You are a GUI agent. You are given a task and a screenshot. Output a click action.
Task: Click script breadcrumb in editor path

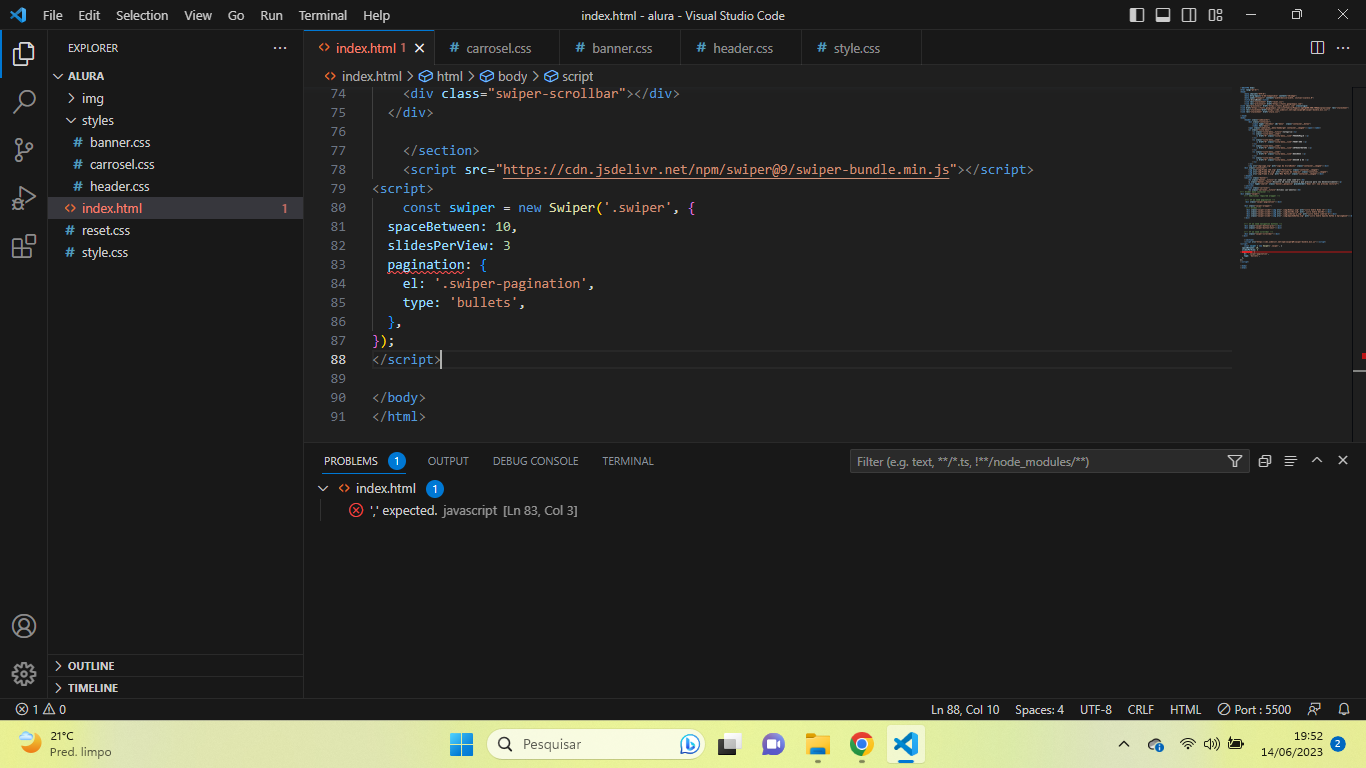569,76
